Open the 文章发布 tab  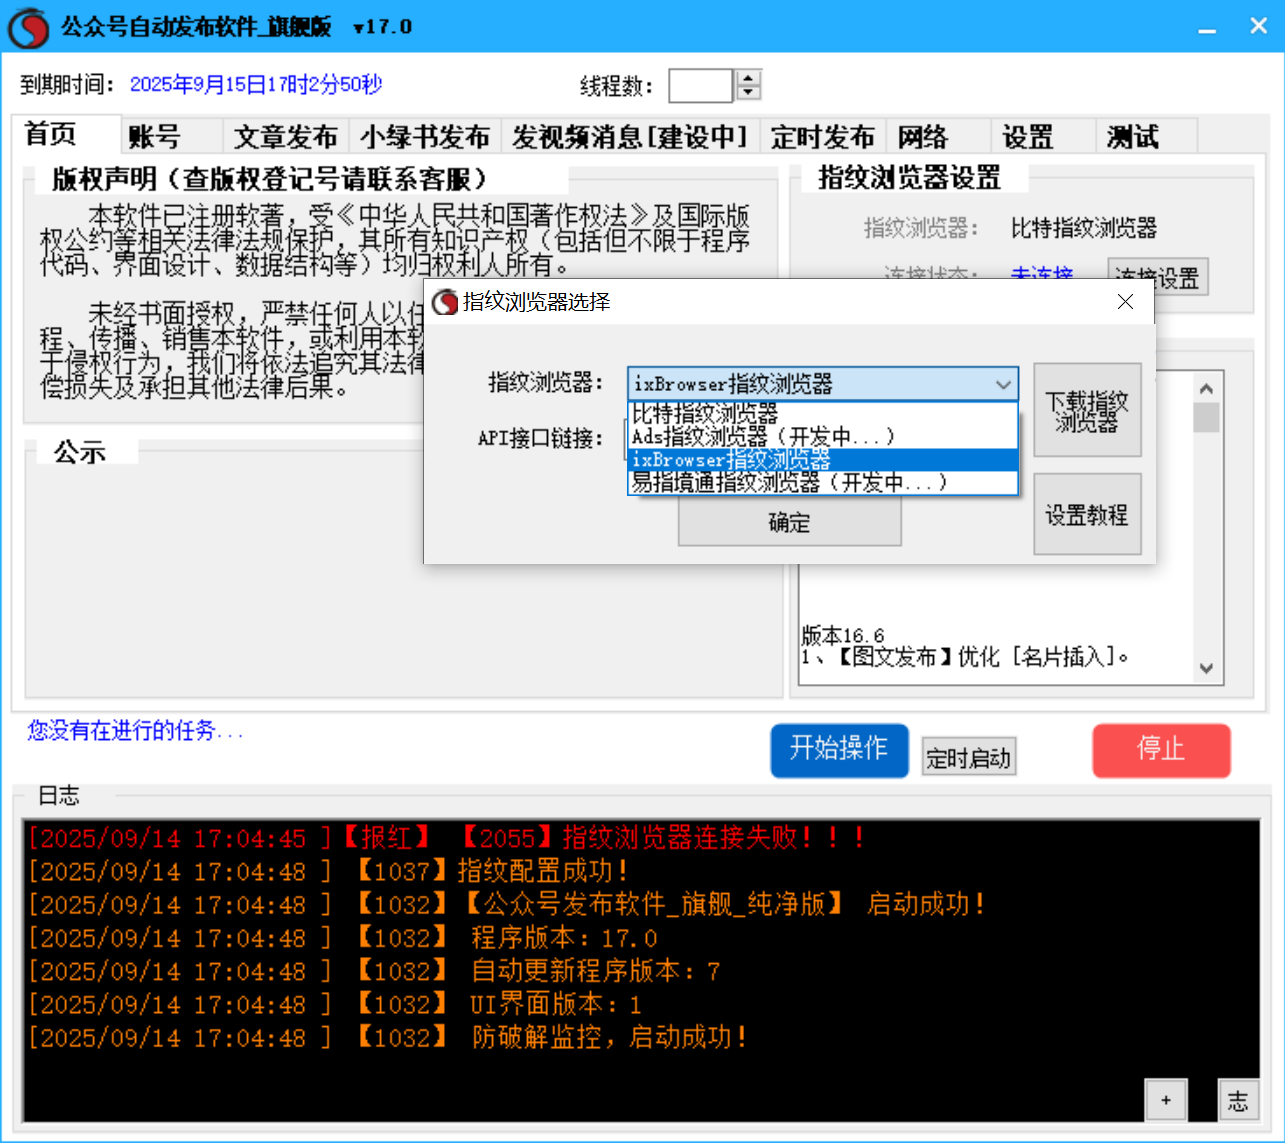pos(285,137)
